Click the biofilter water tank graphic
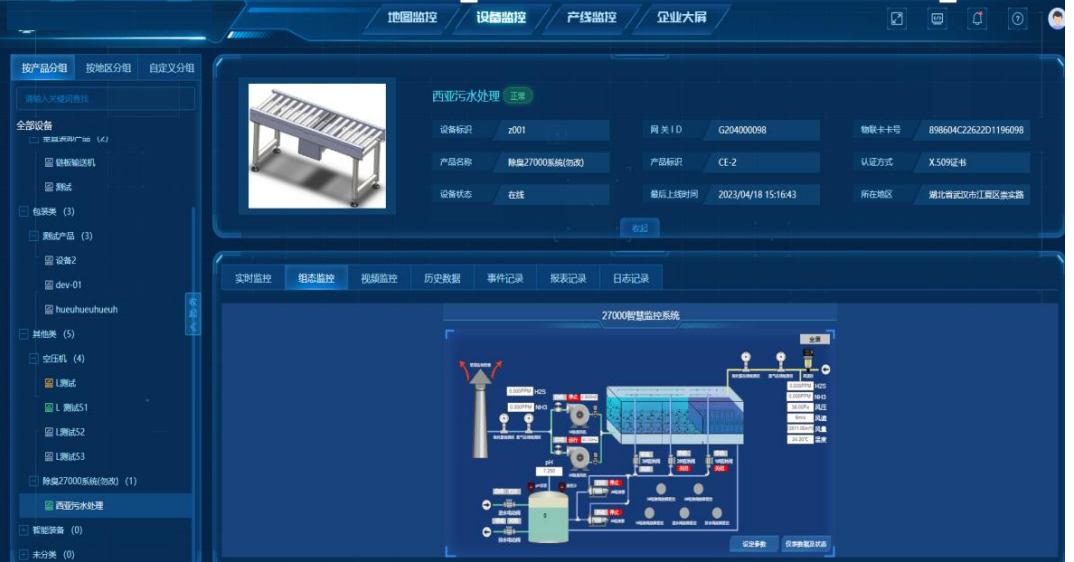Image resolution: width=1074 pixels, height=562 pixels. 675,415
